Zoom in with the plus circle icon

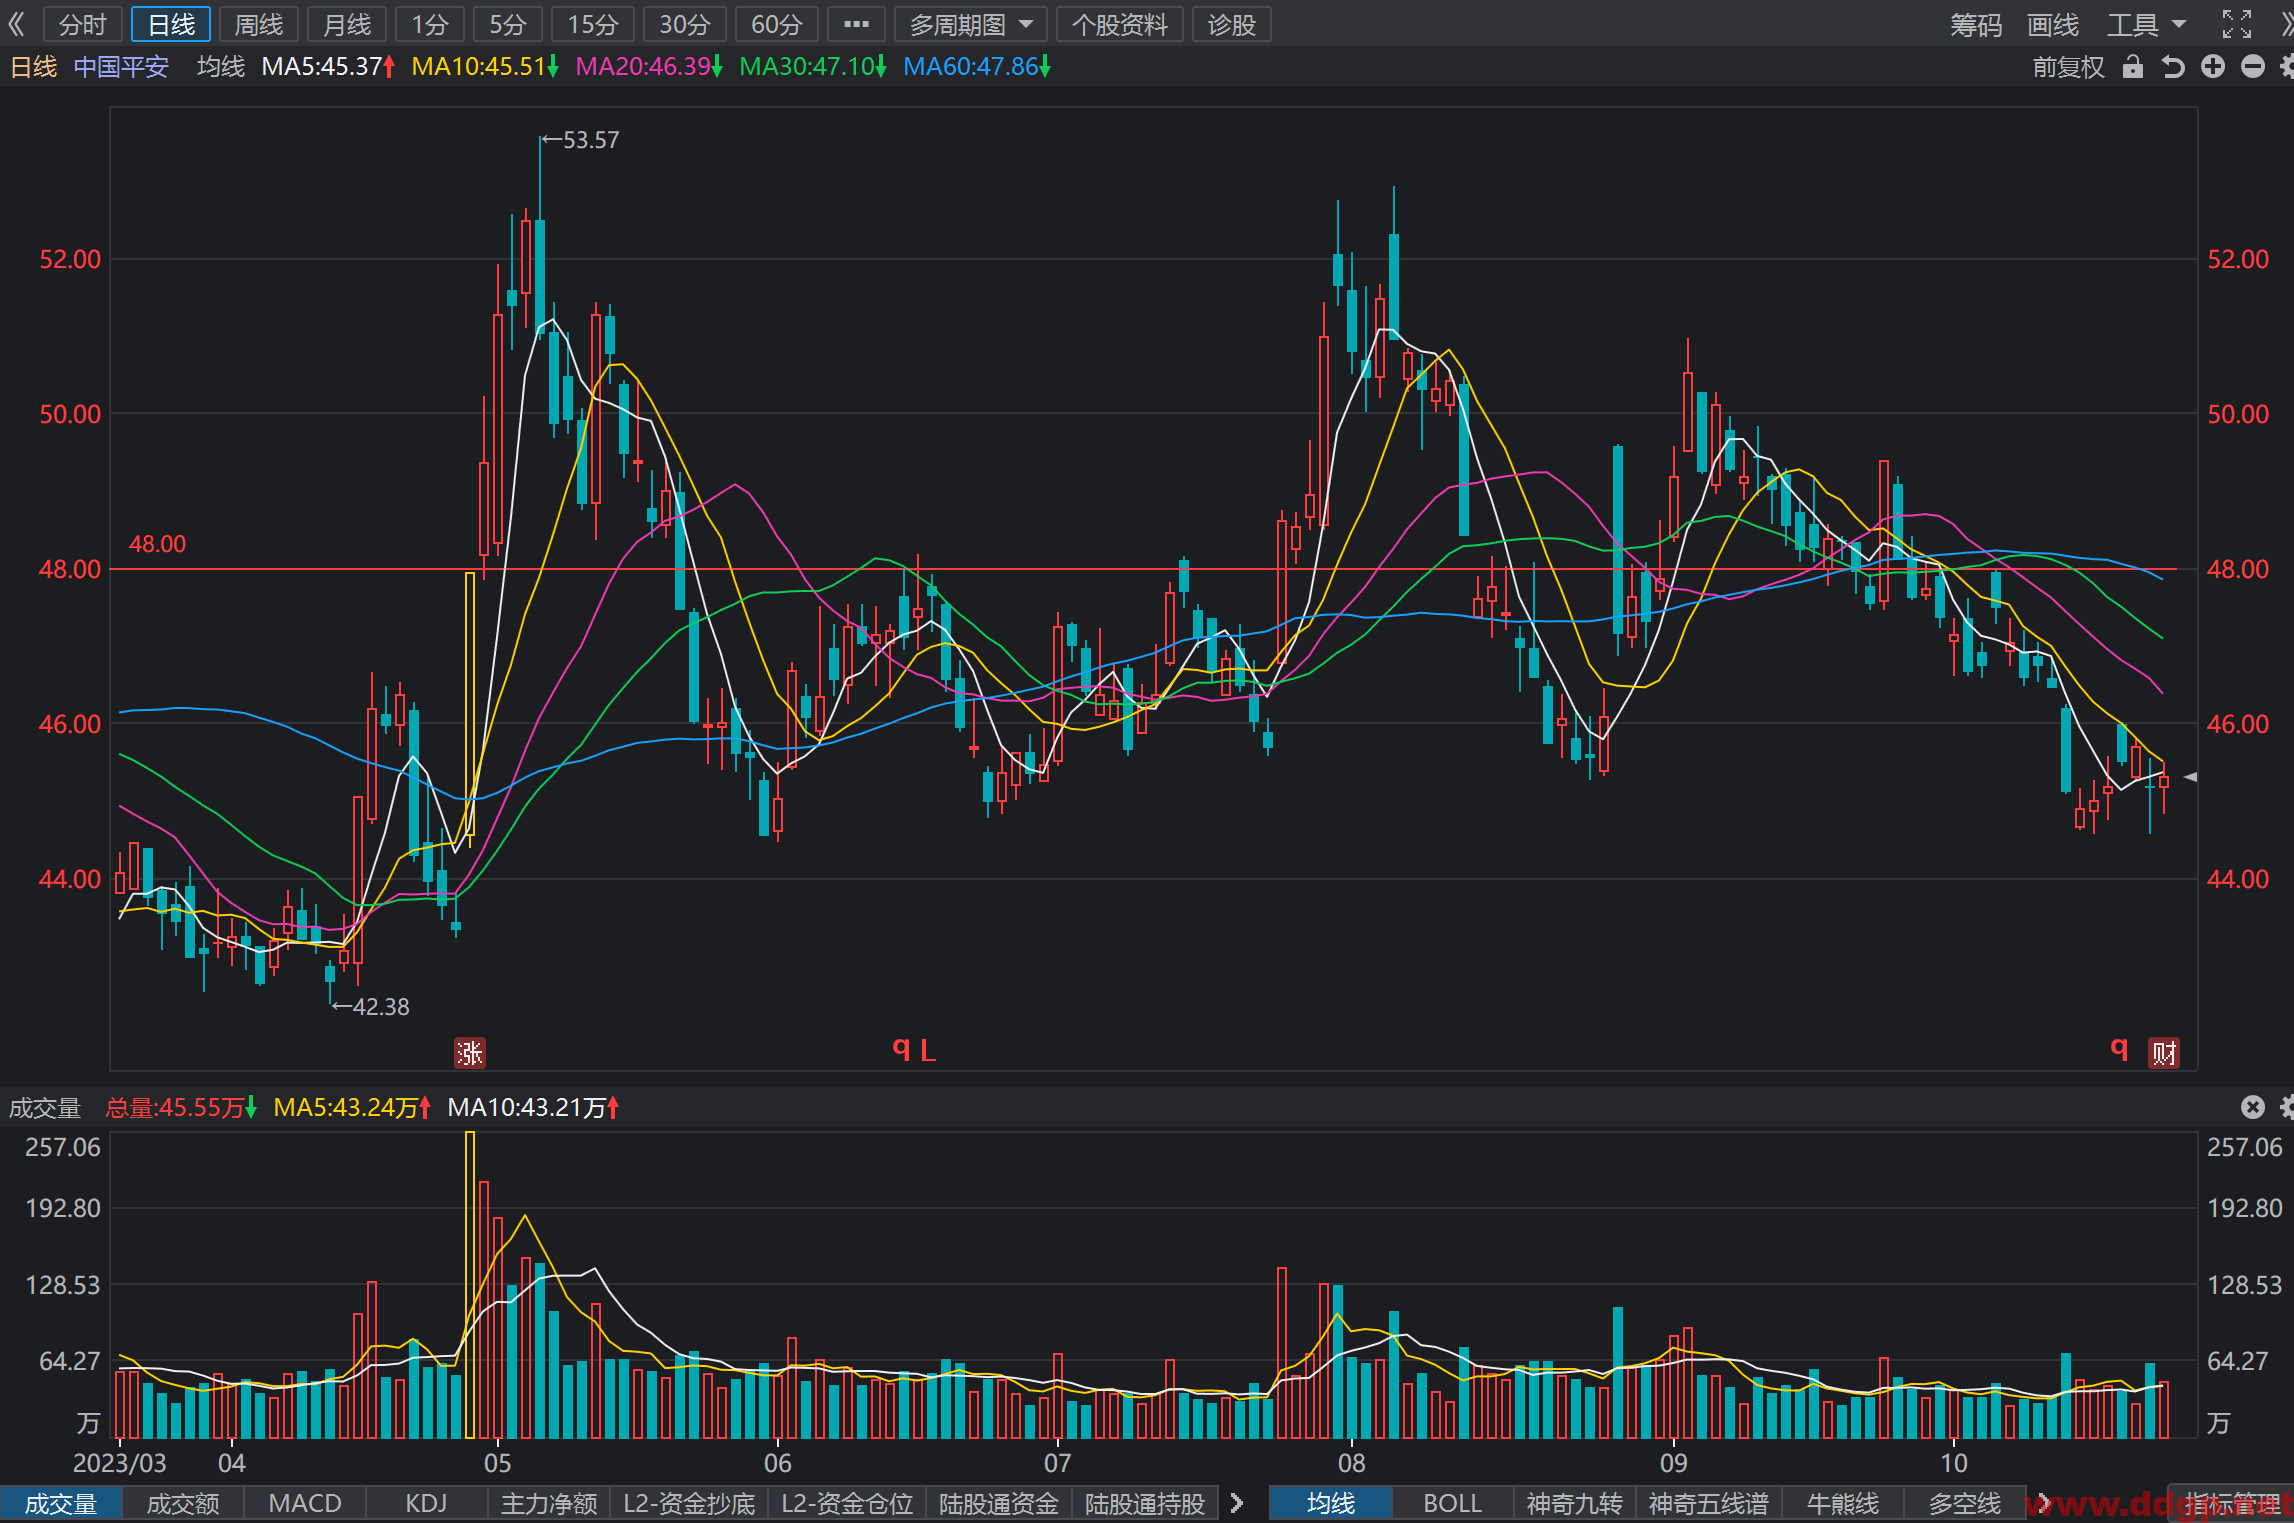pyautogui.click(x=2213, y=67)
